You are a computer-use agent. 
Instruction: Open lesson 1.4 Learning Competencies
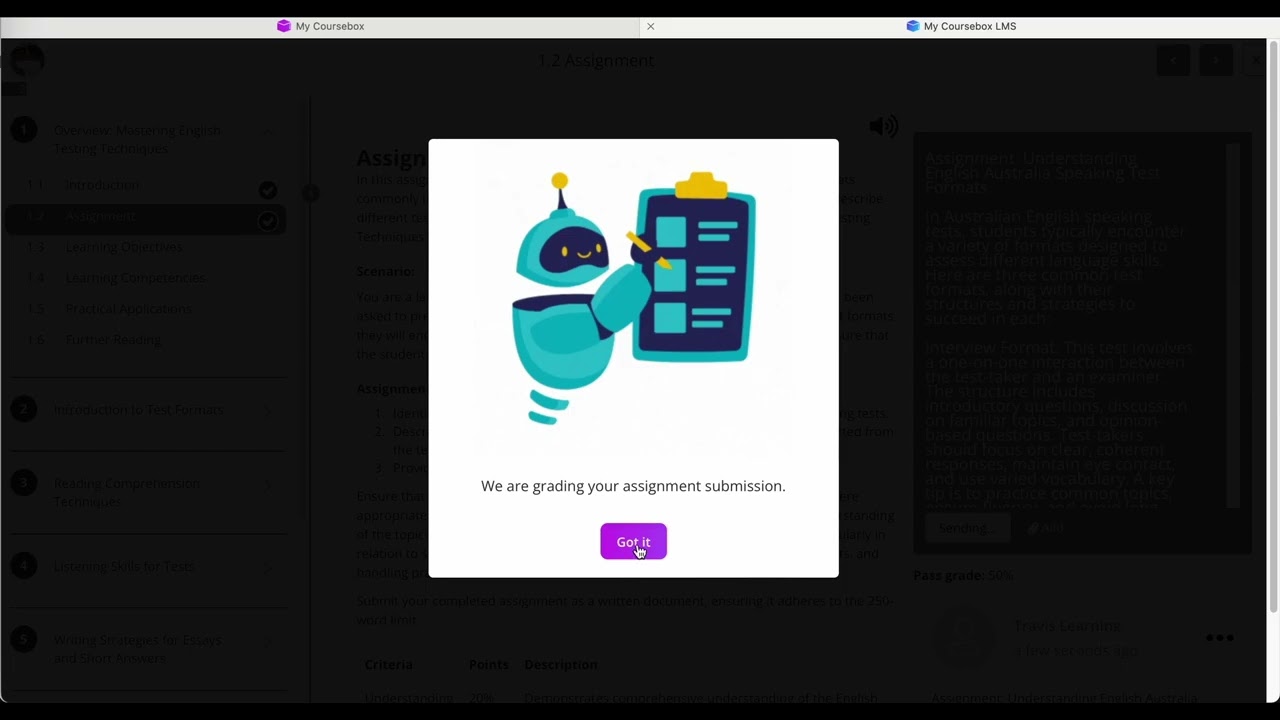pos(135,278)
